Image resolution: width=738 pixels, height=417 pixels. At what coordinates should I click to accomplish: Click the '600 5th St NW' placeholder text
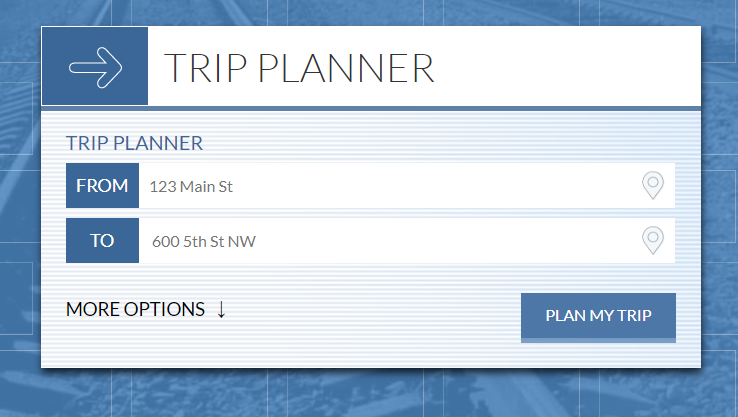(204, 241)
